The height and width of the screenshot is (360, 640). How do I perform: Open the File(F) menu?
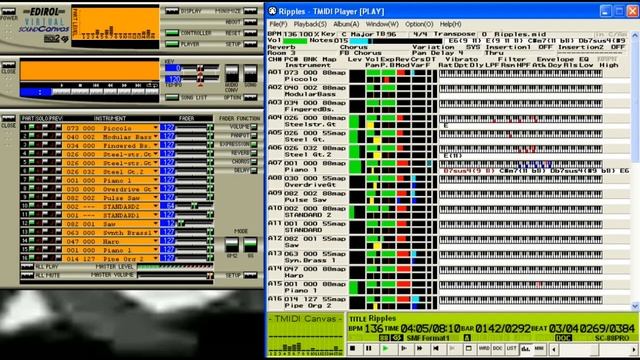click(278, 24)
